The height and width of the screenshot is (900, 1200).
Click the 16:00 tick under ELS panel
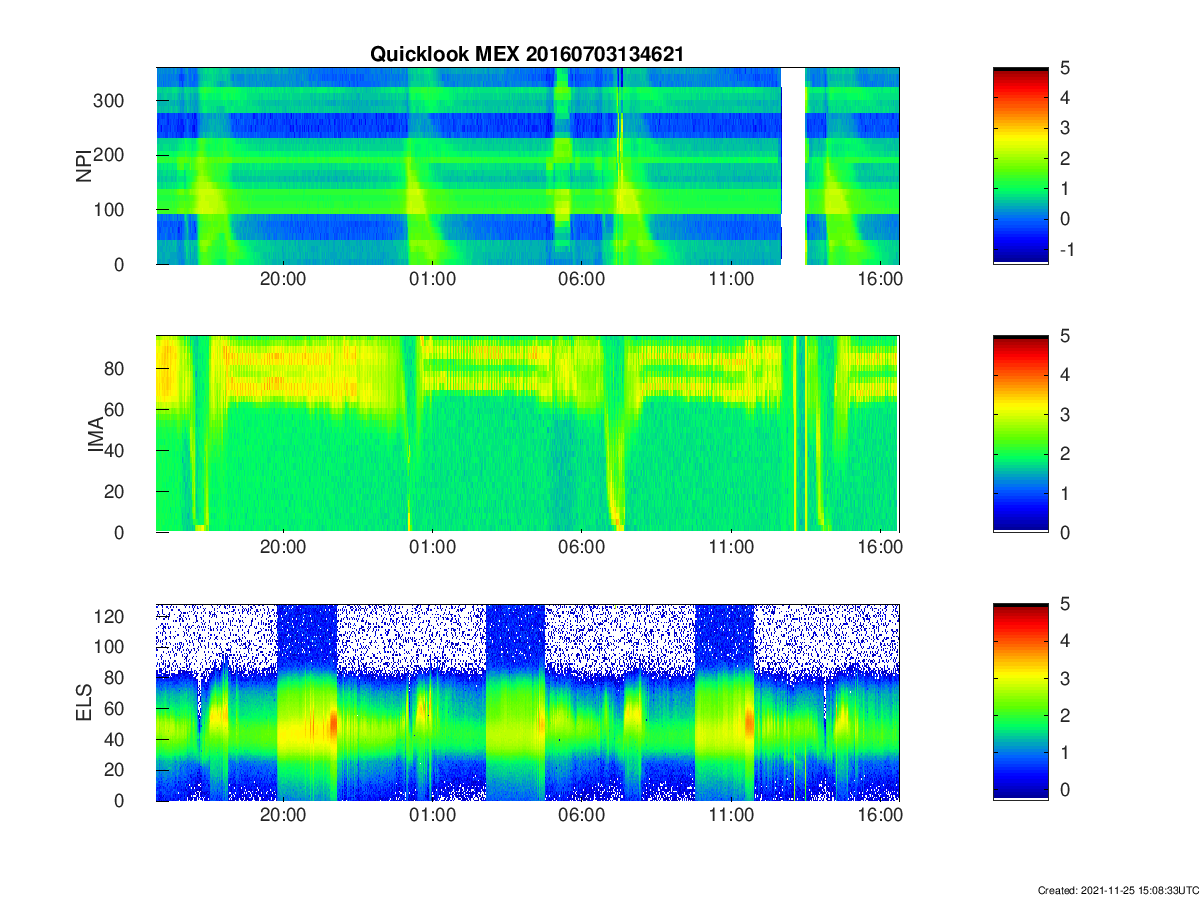click(x=880, y=816)
